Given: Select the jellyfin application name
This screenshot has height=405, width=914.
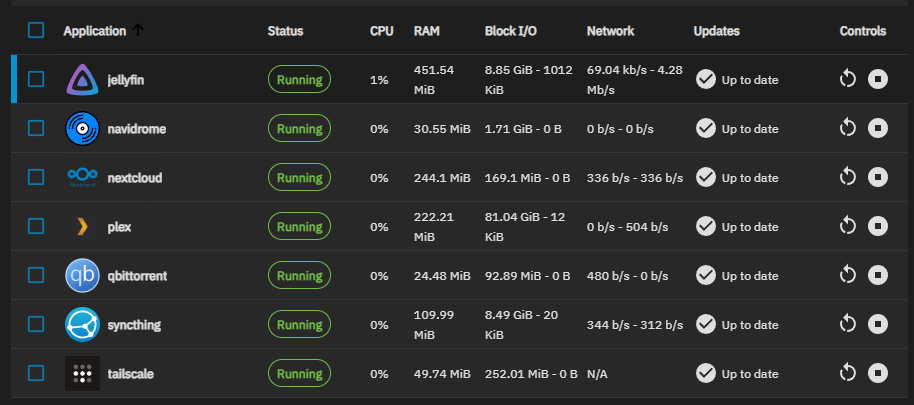Looking at the screenshot, I should [x=125, y=80].
